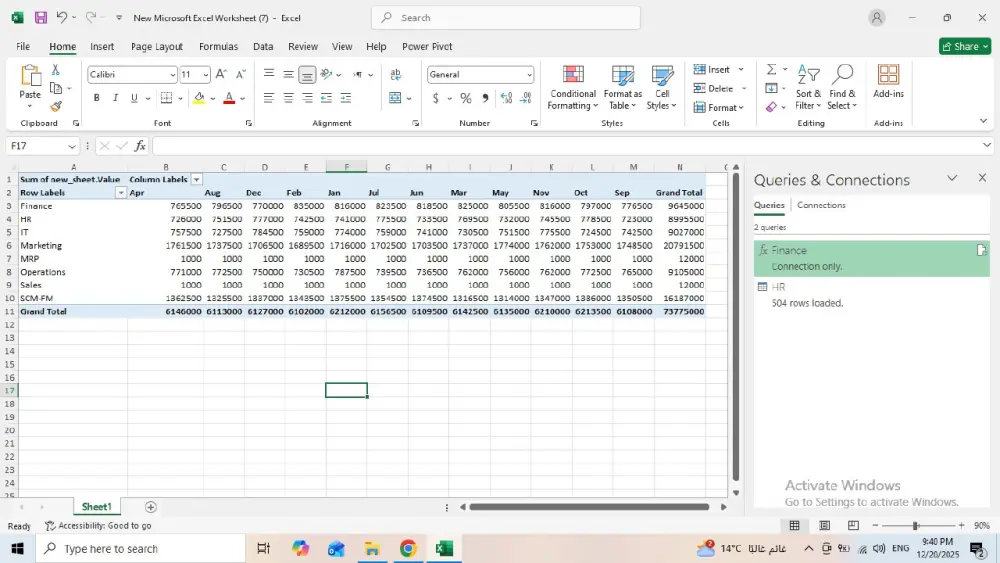The height and width of the screenshot is (563, 1000).
Task: Toggle underline formatting
Action: 134,98
